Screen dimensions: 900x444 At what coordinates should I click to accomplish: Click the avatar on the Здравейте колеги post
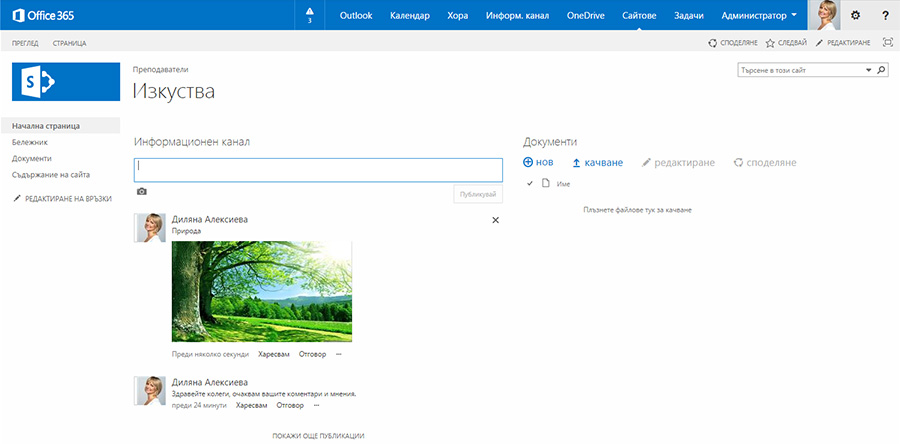click(150, 391)
